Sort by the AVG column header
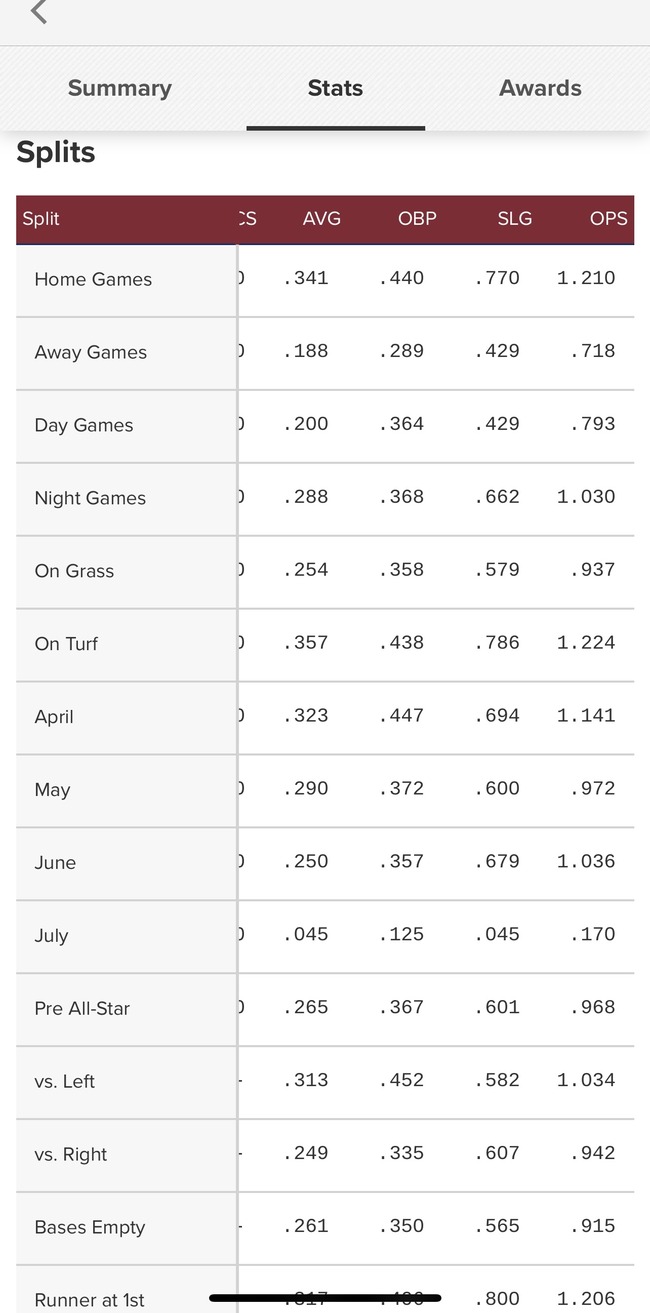The width and height of the screenshot is (650, 1313). (322, 219)
